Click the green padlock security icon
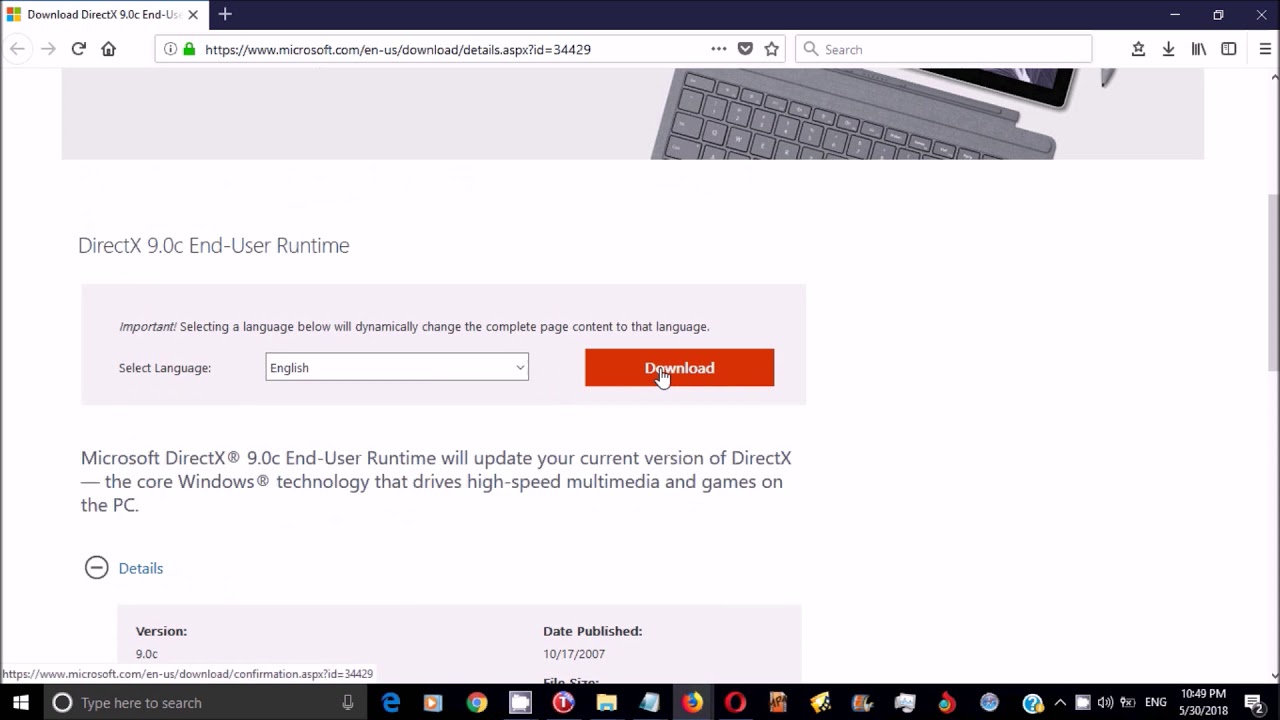The width and height of the screenshot is (1280, 720). pyautogui.click(x=189, y=49)
